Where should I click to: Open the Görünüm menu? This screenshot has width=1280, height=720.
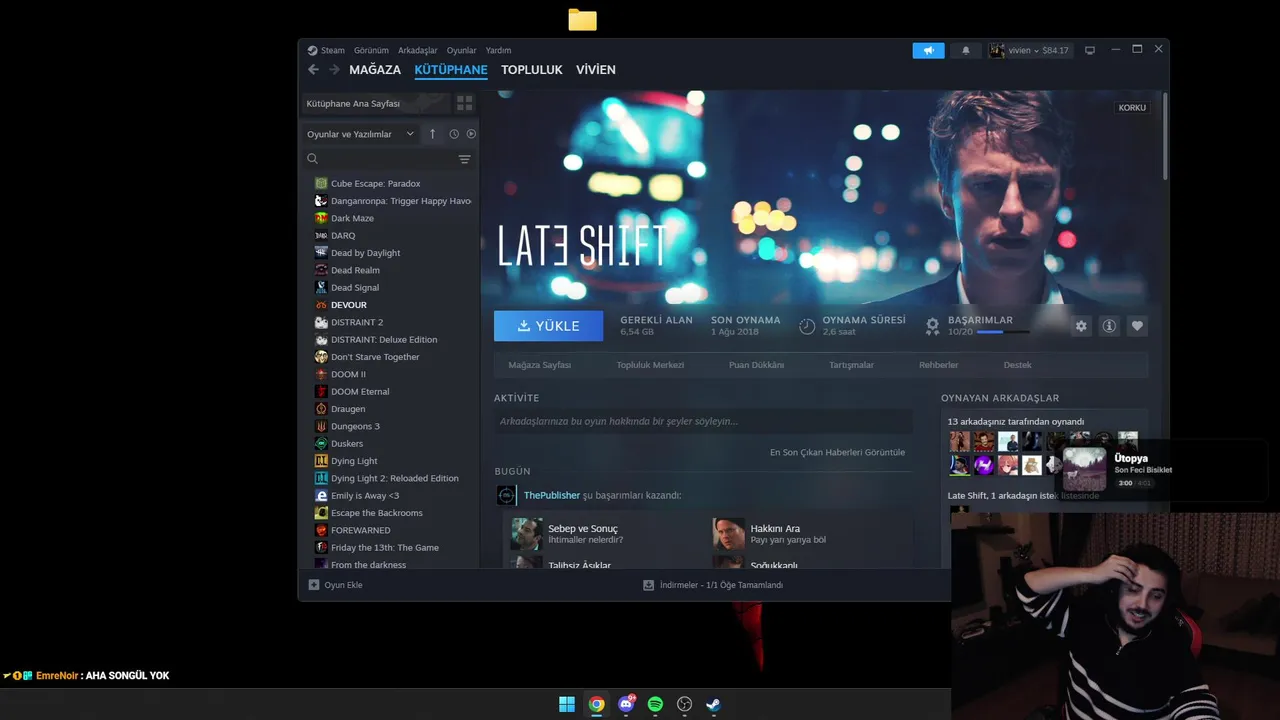(371, 50)
